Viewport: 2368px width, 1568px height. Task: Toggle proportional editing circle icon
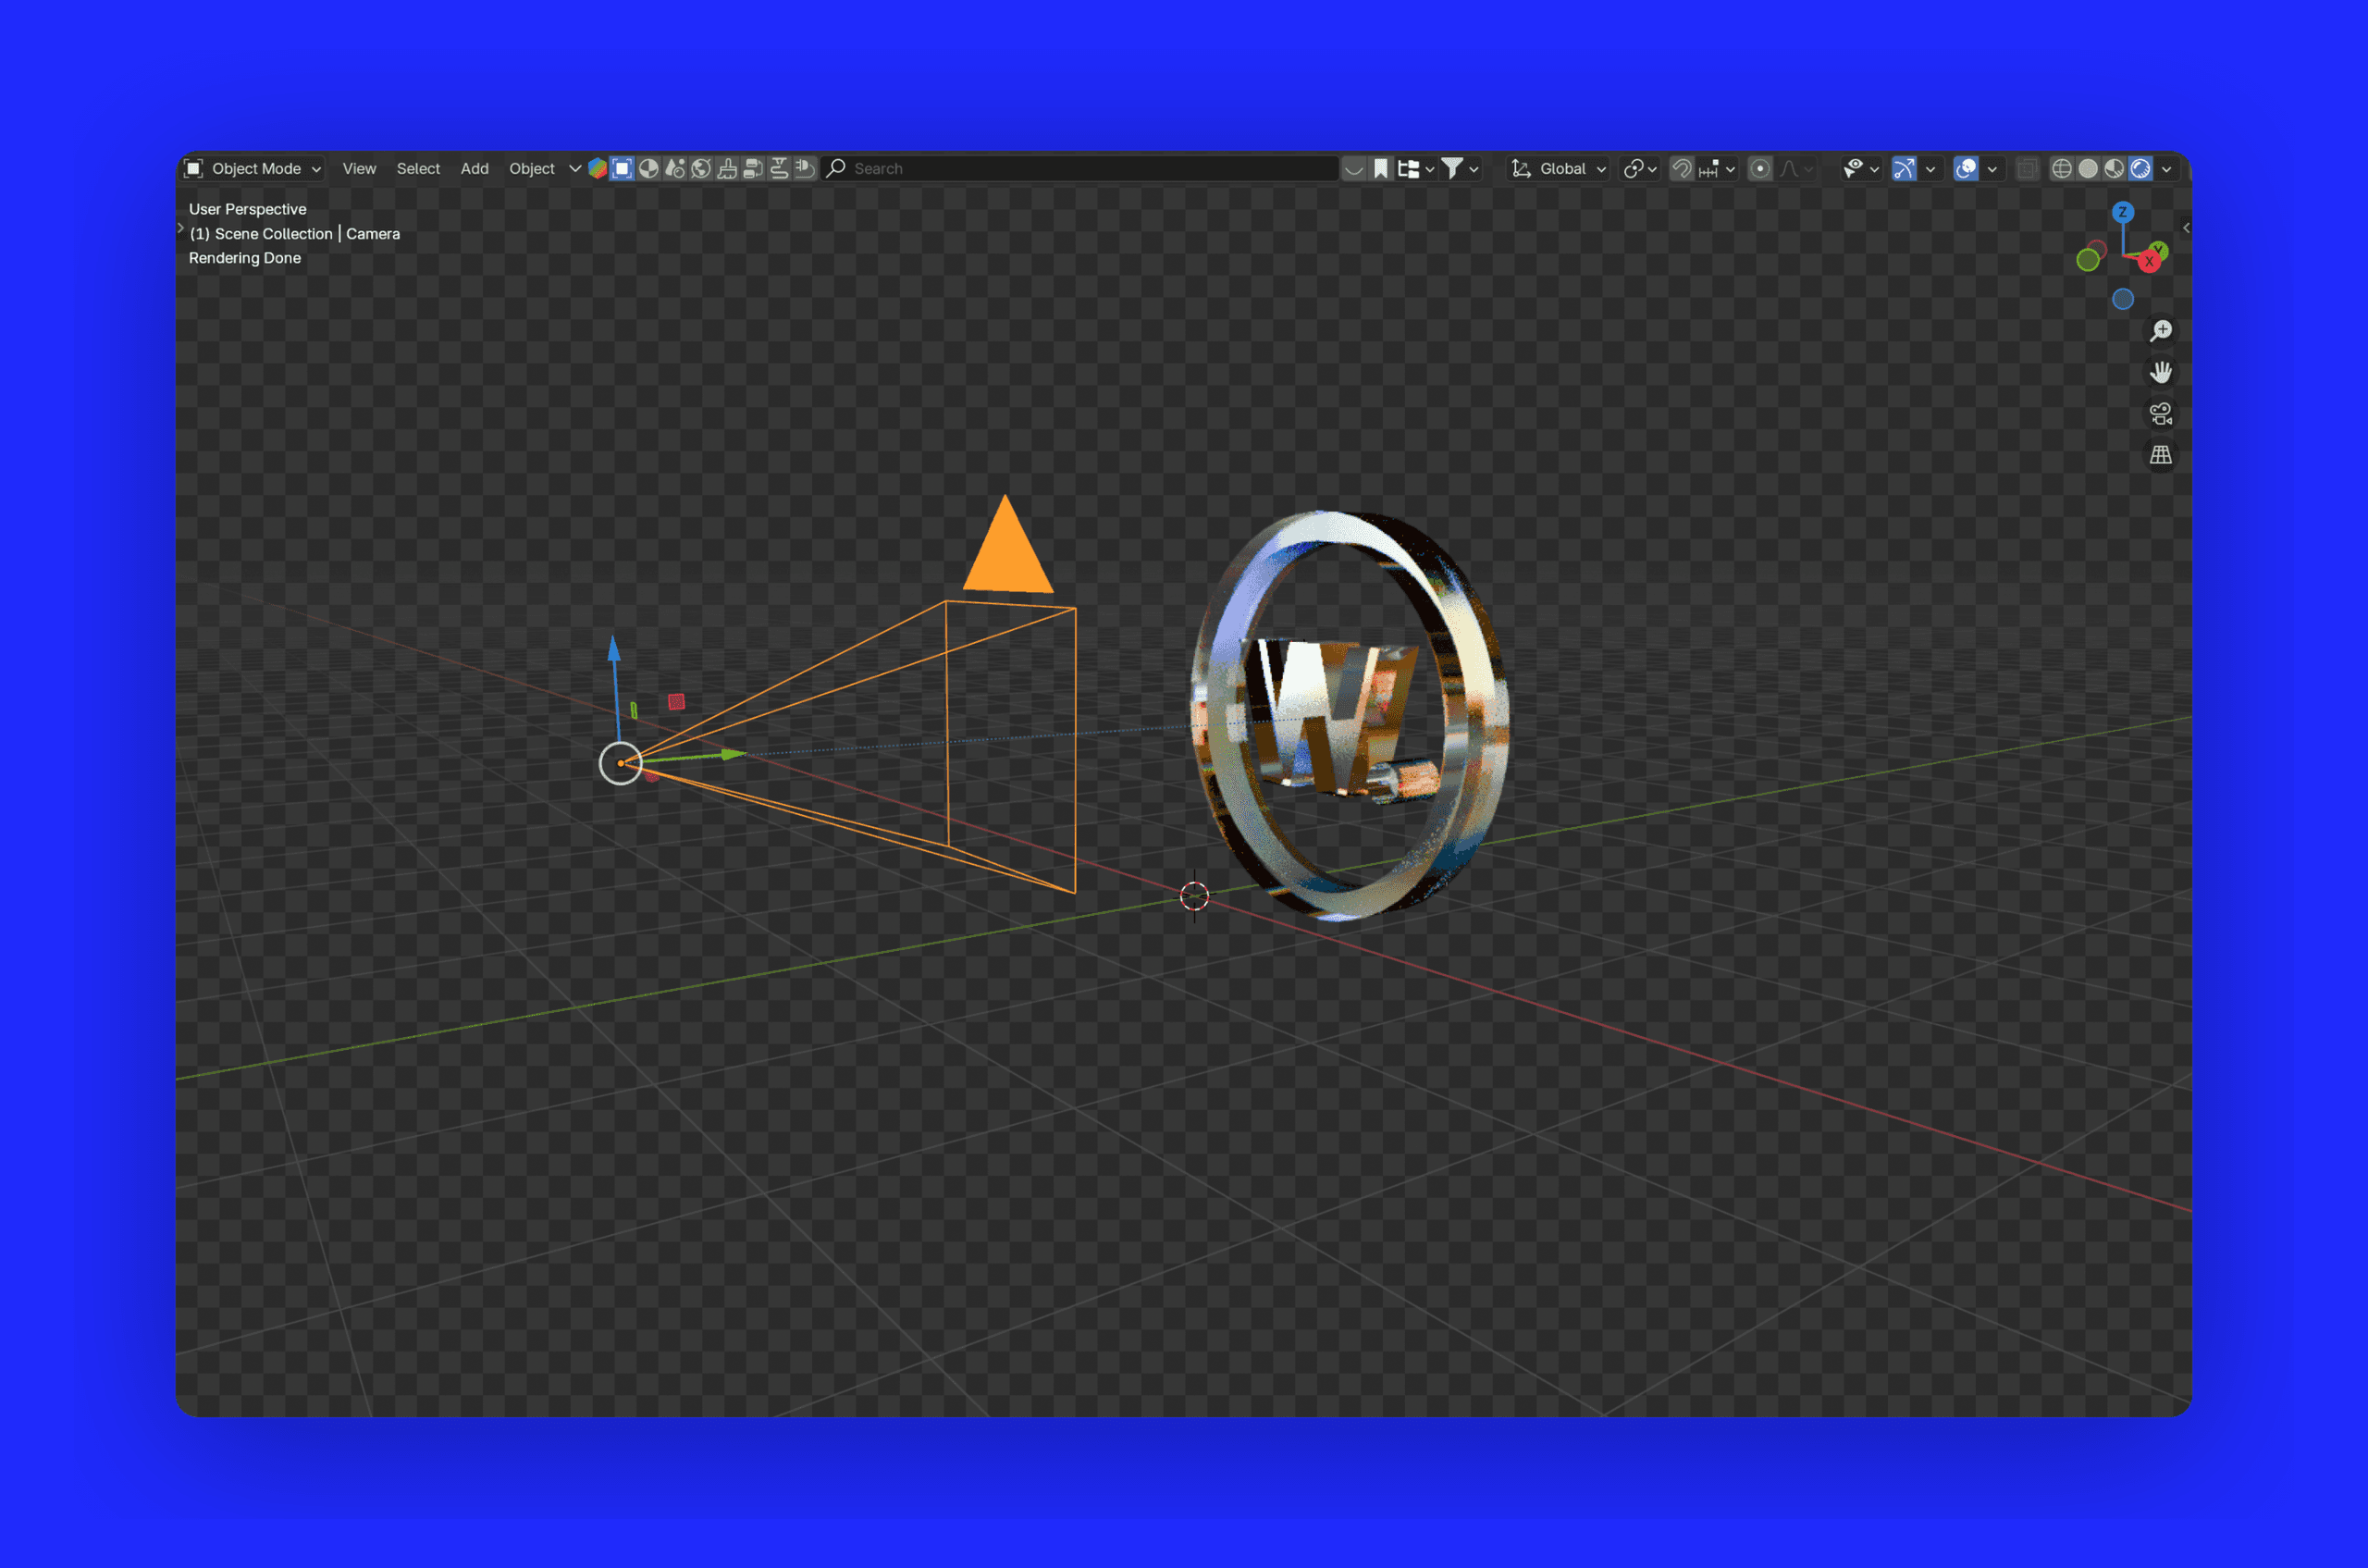click(1760, 169)
